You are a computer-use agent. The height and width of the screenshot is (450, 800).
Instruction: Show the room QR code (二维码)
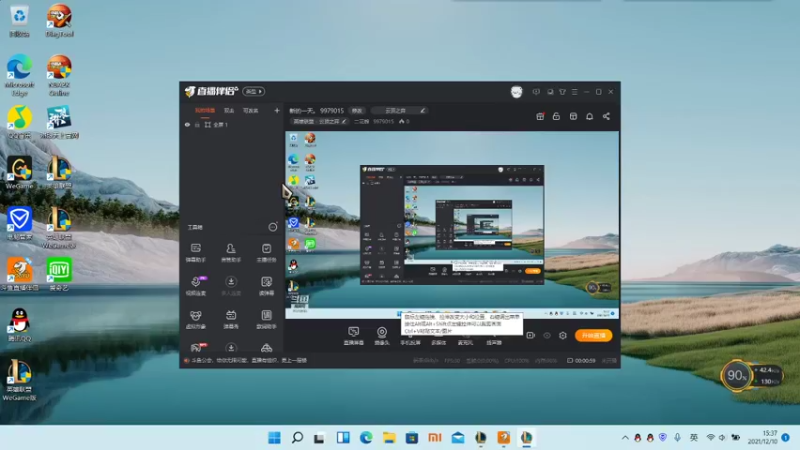click(x=361, y=121)
